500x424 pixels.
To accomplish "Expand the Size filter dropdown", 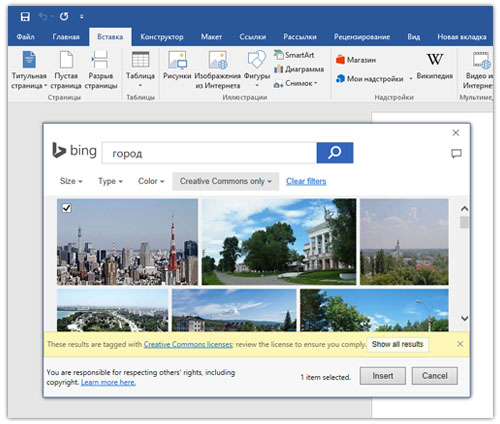I will [x=71, y=181].
